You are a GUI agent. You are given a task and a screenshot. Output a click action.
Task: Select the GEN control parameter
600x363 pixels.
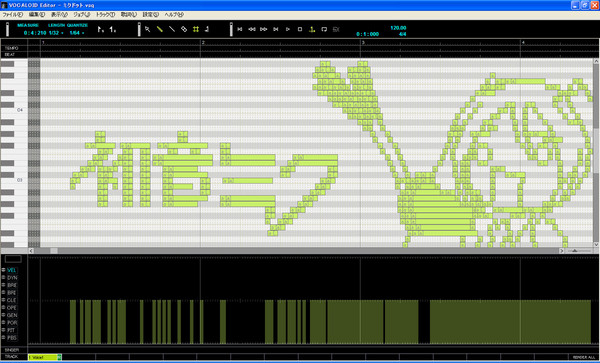[11, 315]
